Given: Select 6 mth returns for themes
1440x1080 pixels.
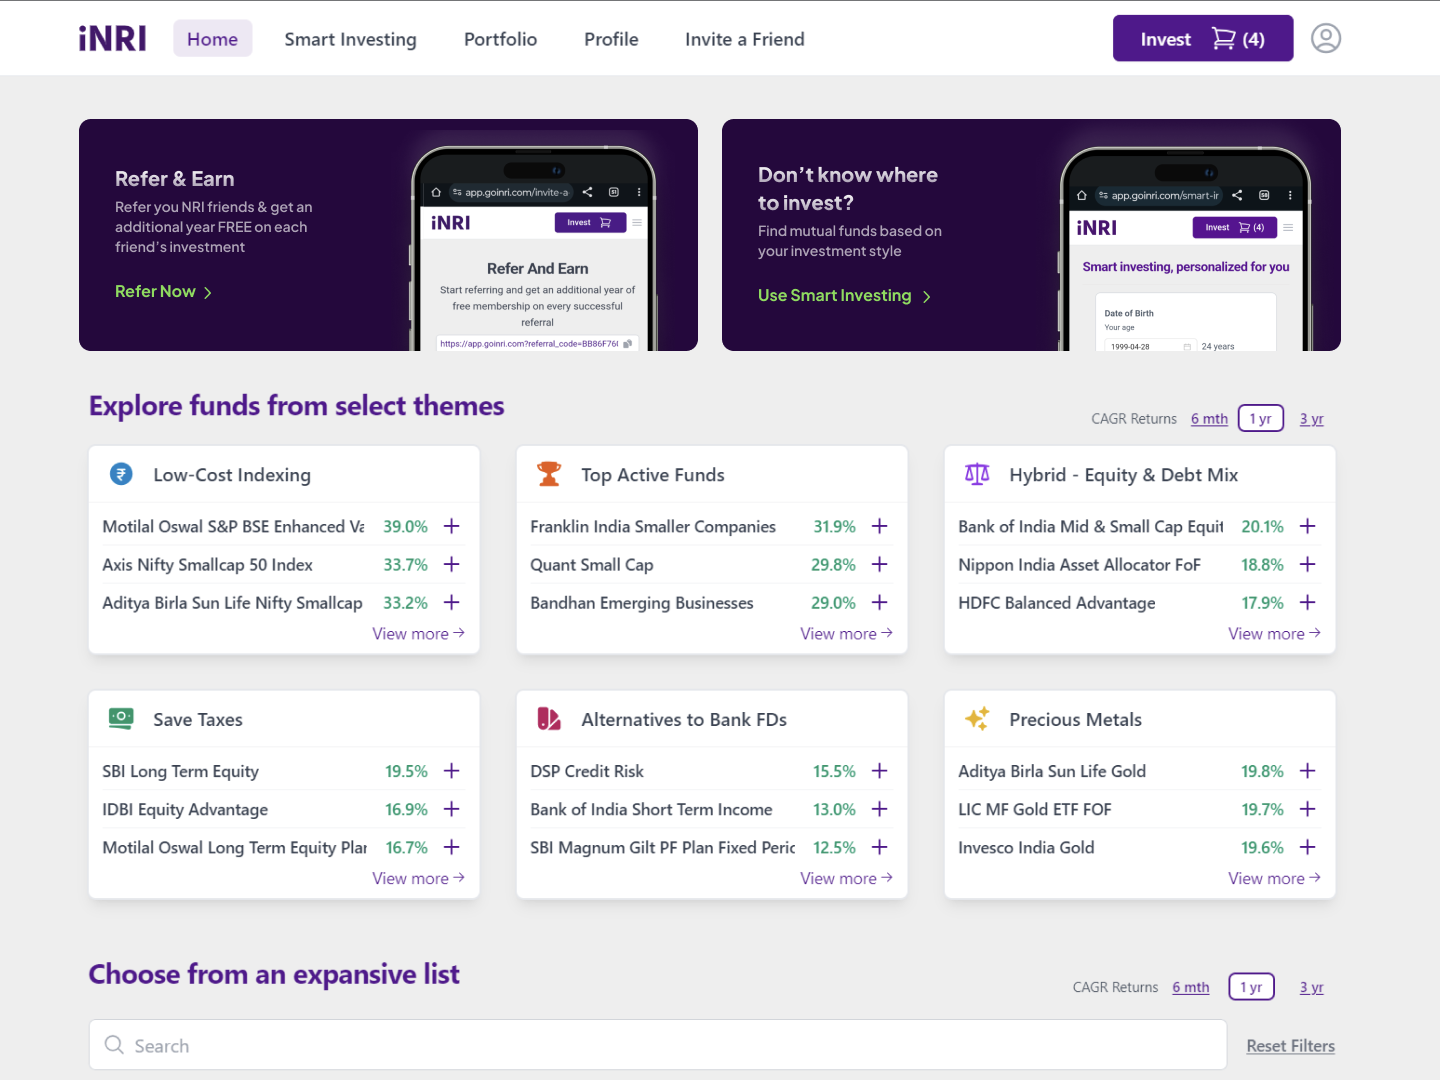Looking at the screenshot, I should coord(1209,419).
